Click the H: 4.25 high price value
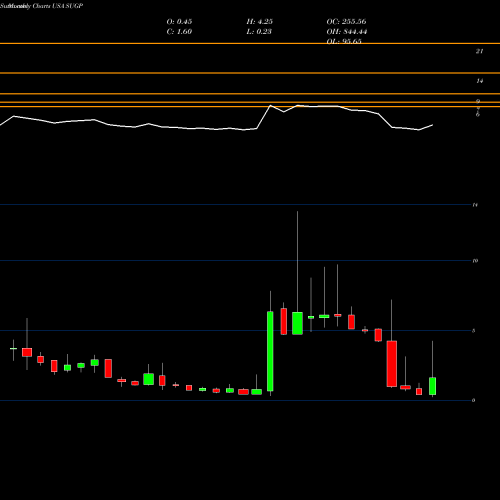The image size is (500, 500). pos(259,22)
